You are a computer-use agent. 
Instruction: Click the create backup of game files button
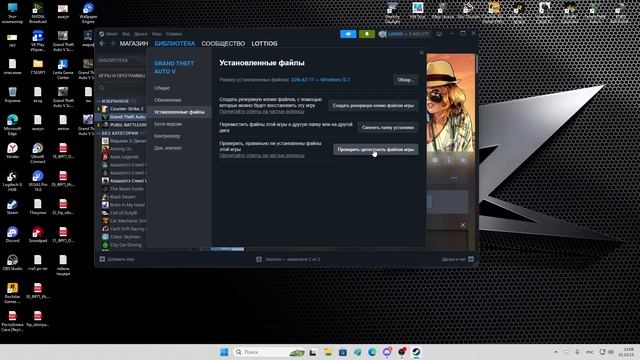click(373, 105)
